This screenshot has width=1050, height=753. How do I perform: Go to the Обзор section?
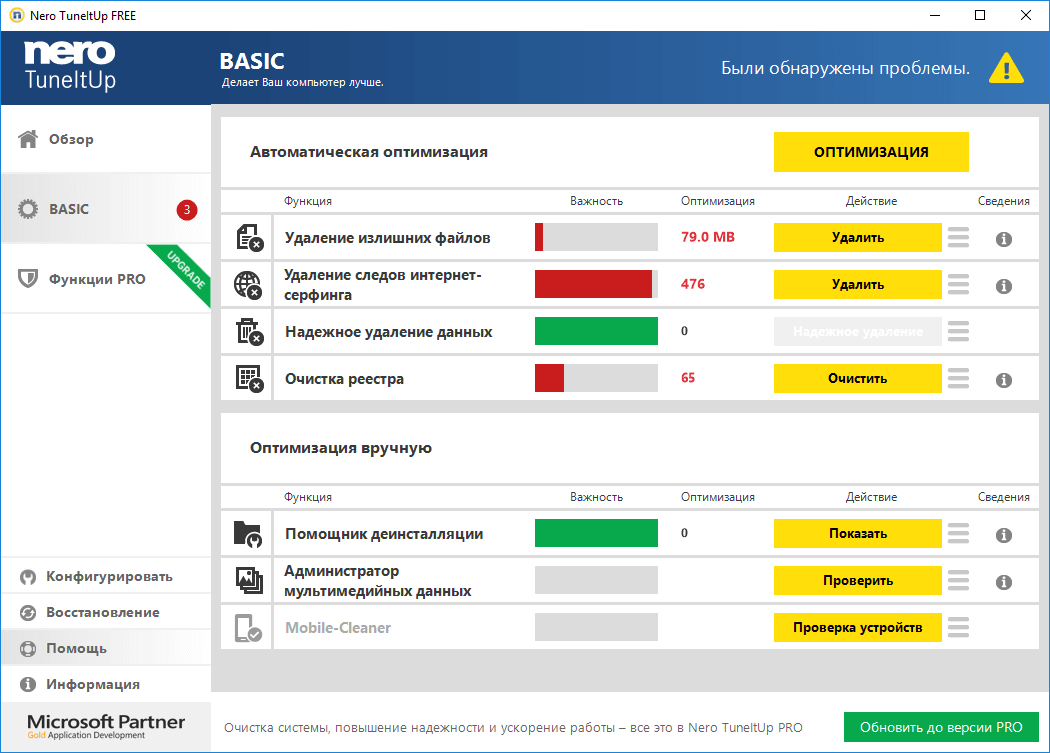(106, 139)
